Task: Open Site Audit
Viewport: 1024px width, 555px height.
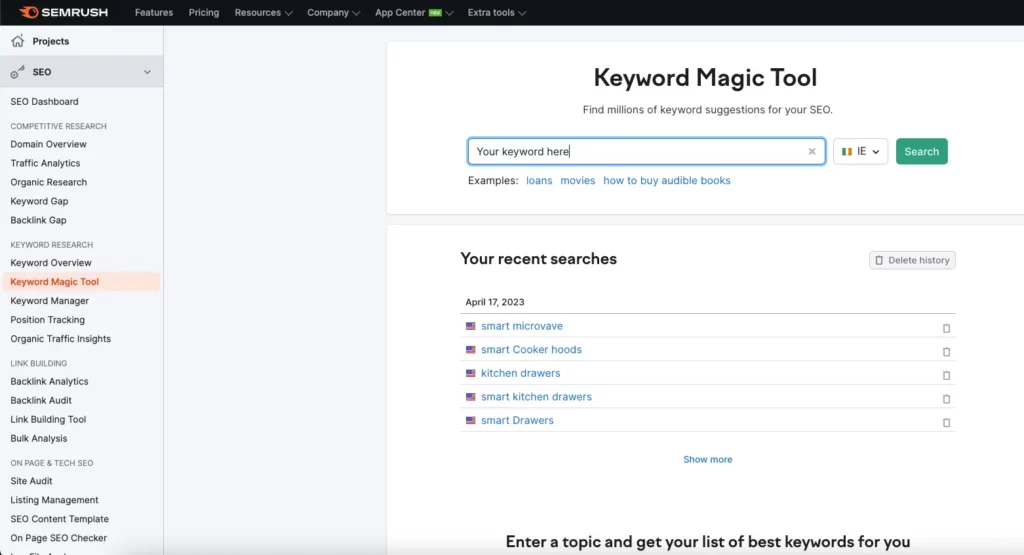Action: (x=31, y=480)
